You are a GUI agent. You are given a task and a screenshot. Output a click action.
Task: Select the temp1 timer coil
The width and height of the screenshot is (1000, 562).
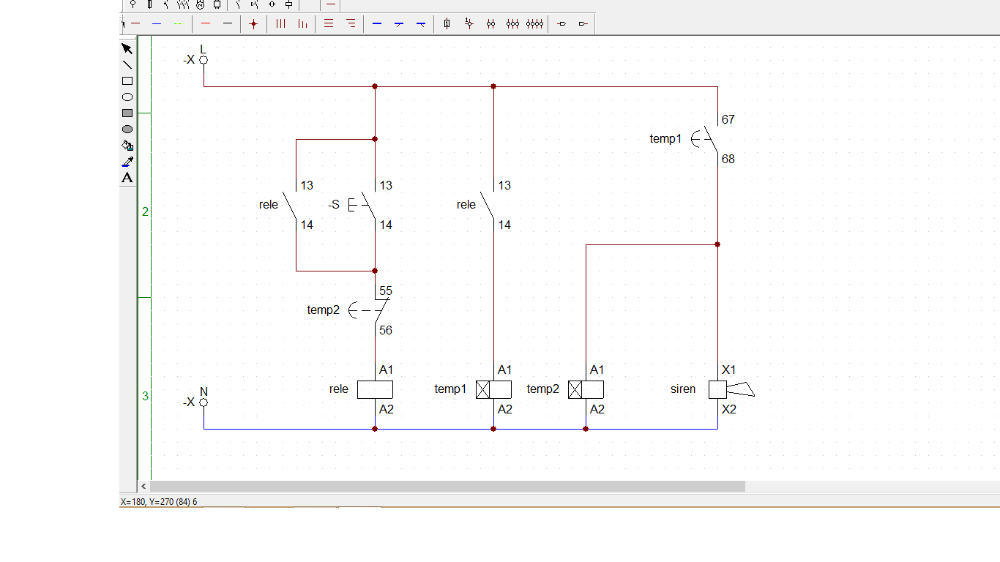pyautogui.click(x=493, y=389)
